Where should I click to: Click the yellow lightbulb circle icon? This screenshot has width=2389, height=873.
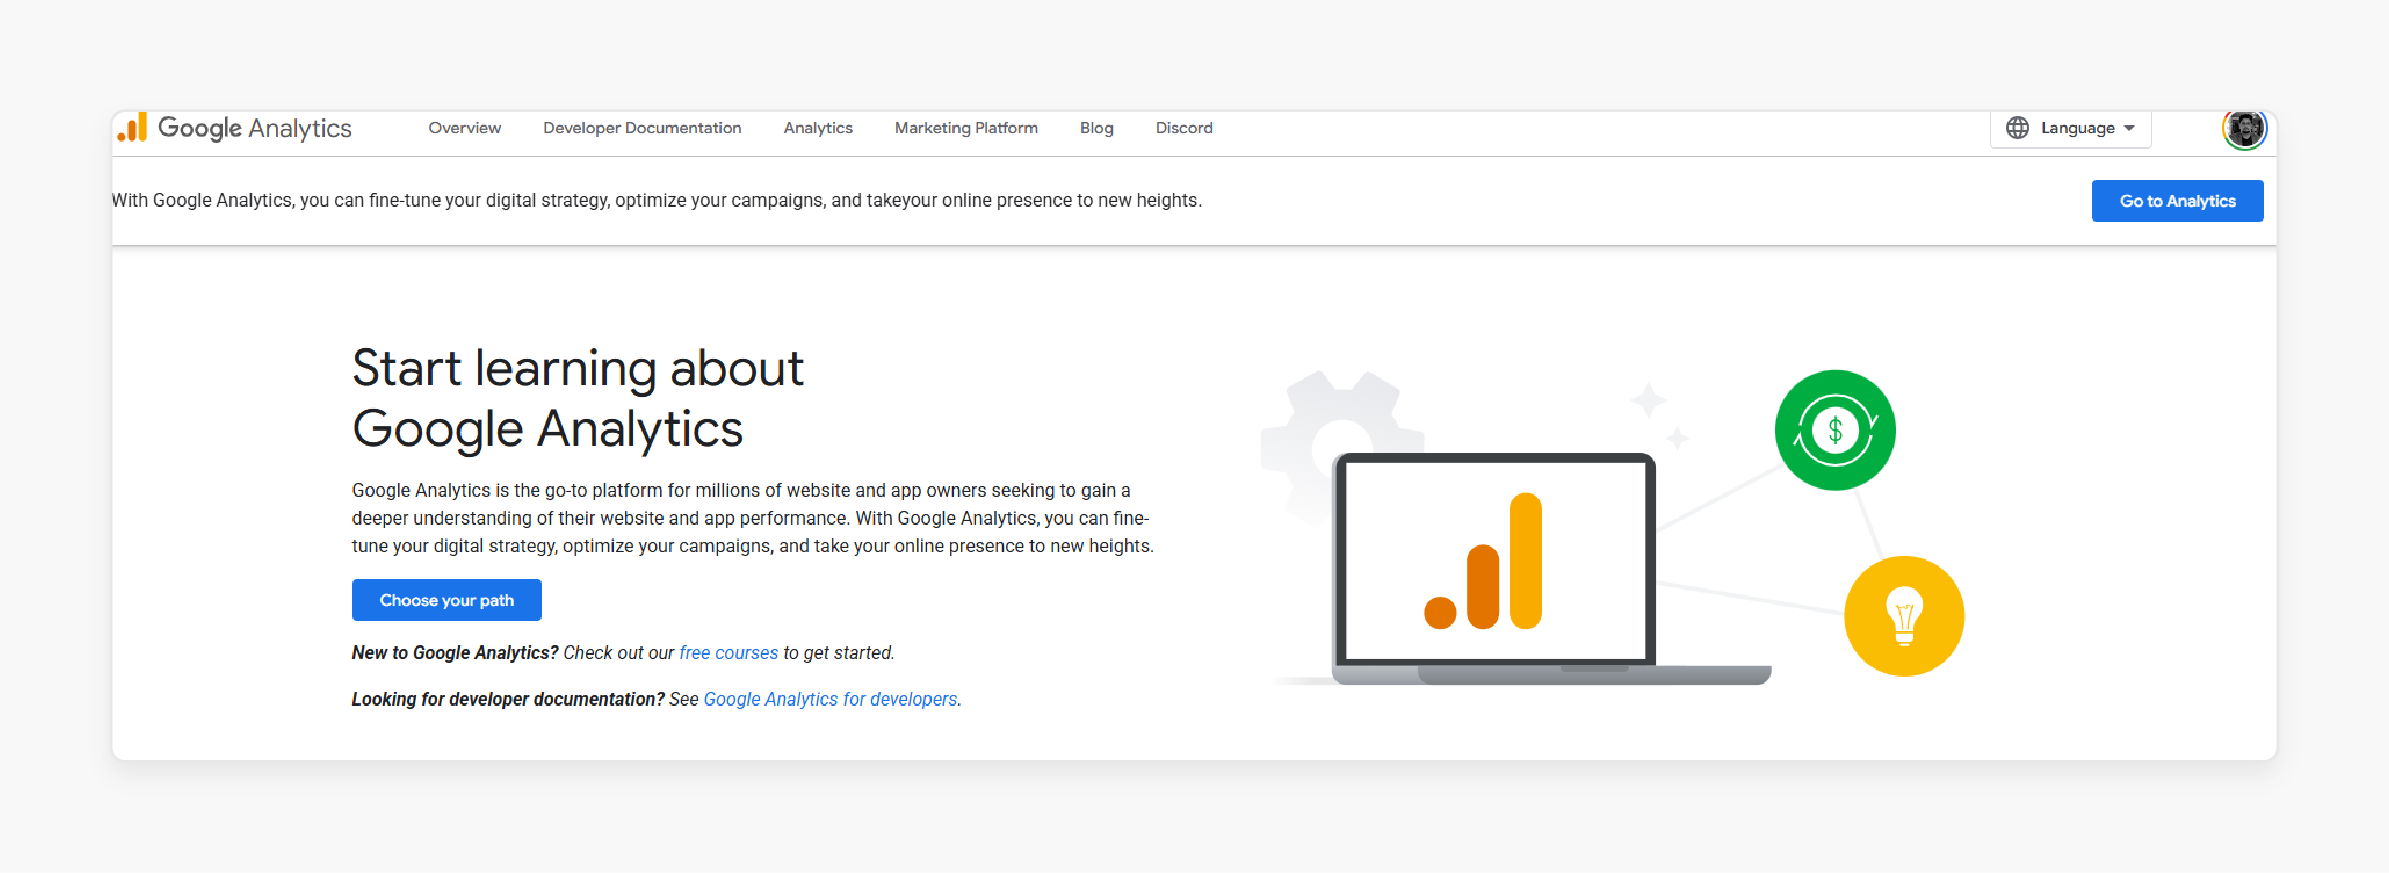pos(1904,616)
